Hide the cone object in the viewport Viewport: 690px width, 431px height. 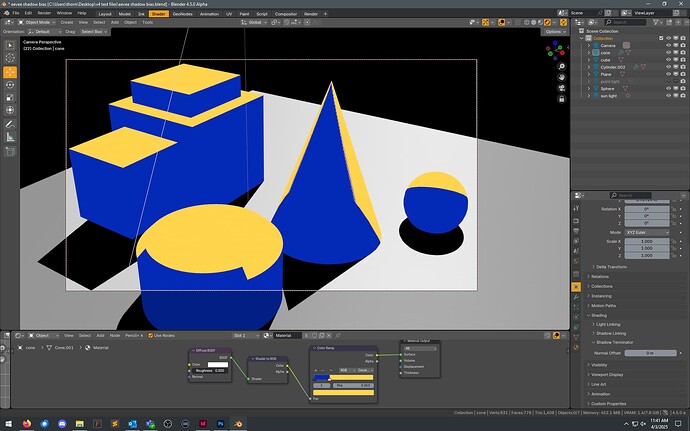[668, 52]
